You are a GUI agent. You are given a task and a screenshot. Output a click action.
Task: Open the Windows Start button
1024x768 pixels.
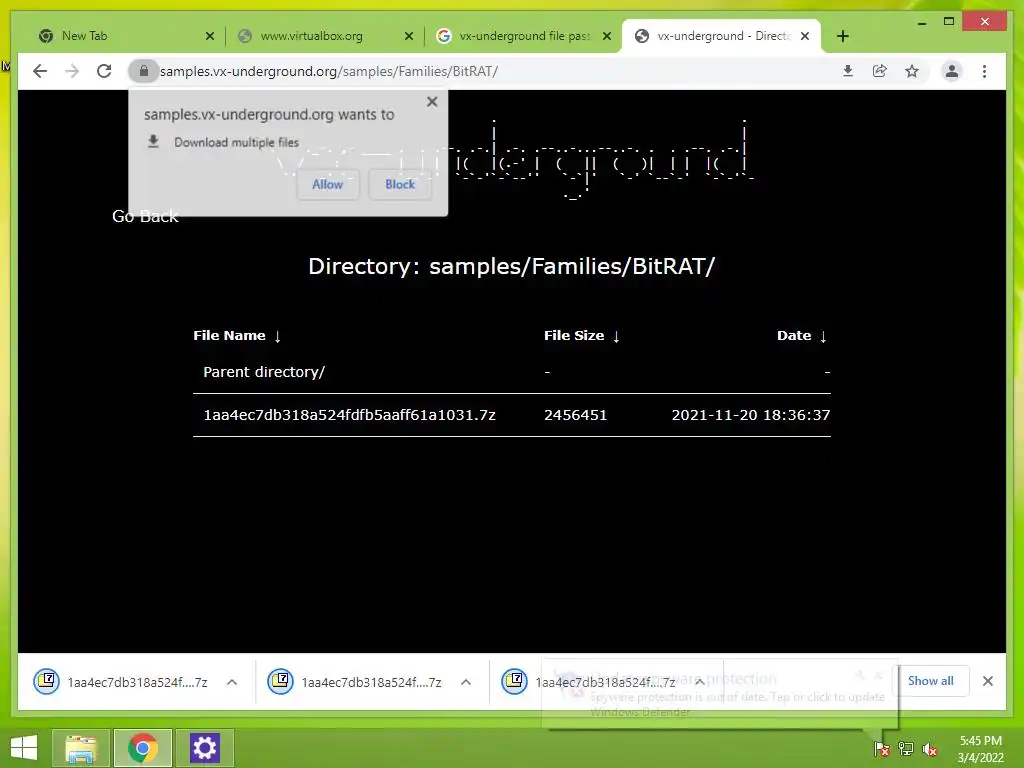click(24, 748)
